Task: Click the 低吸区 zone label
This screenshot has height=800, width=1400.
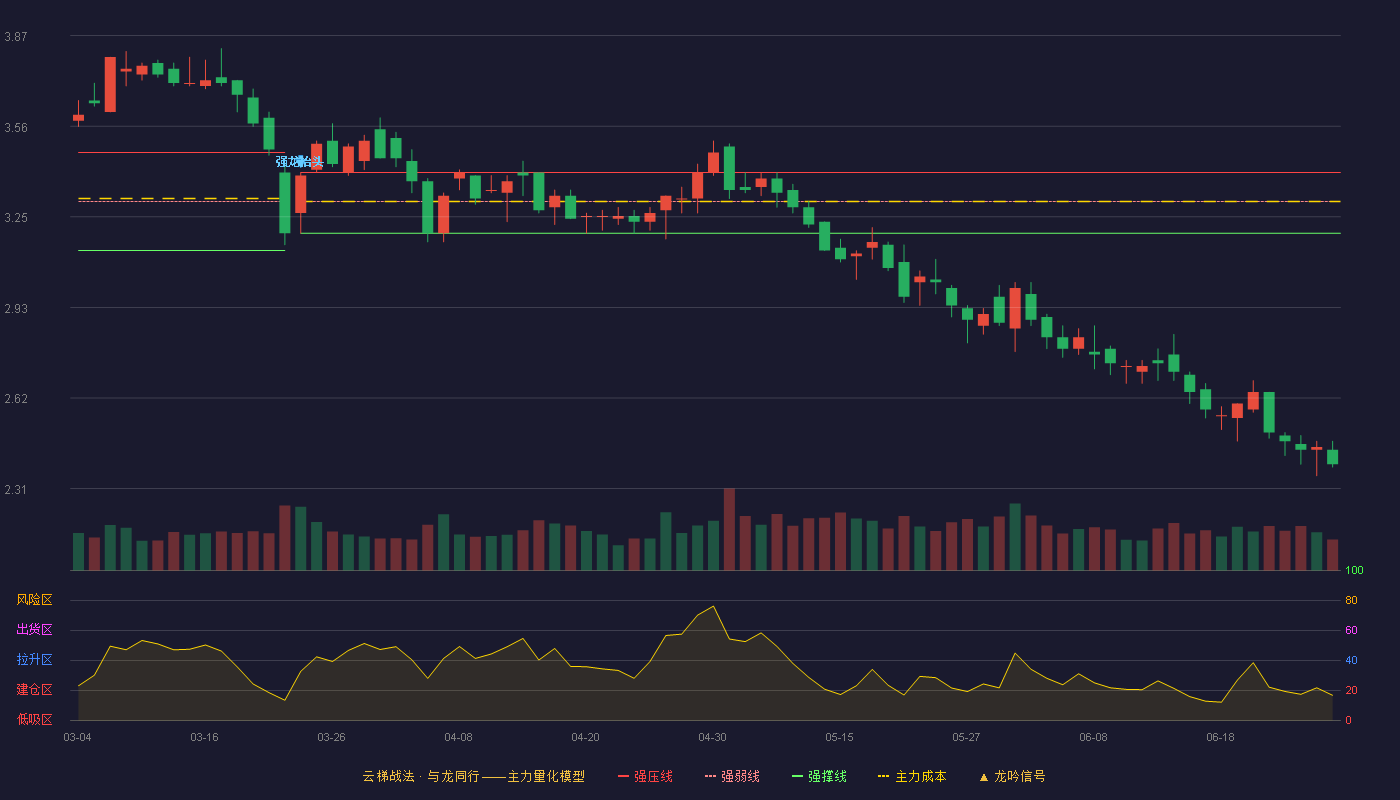Action: [x=34, y=719]
